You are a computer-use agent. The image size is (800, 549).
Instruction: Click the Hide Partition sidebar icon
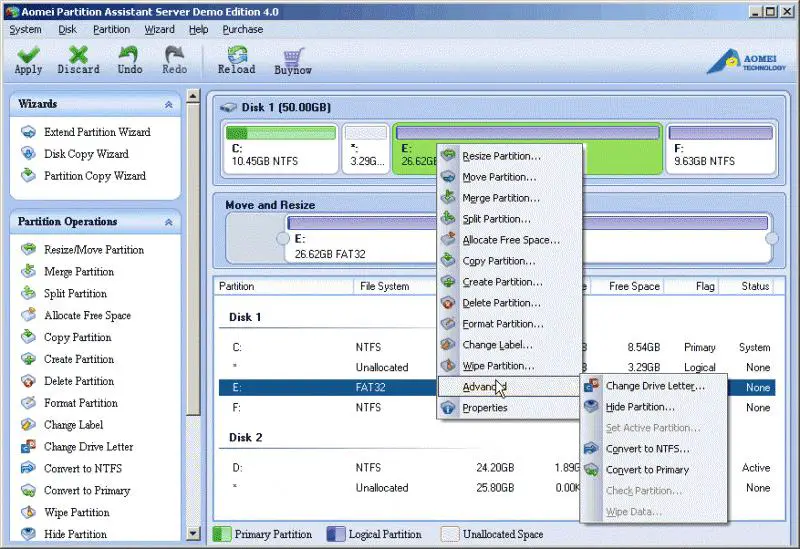29,534
